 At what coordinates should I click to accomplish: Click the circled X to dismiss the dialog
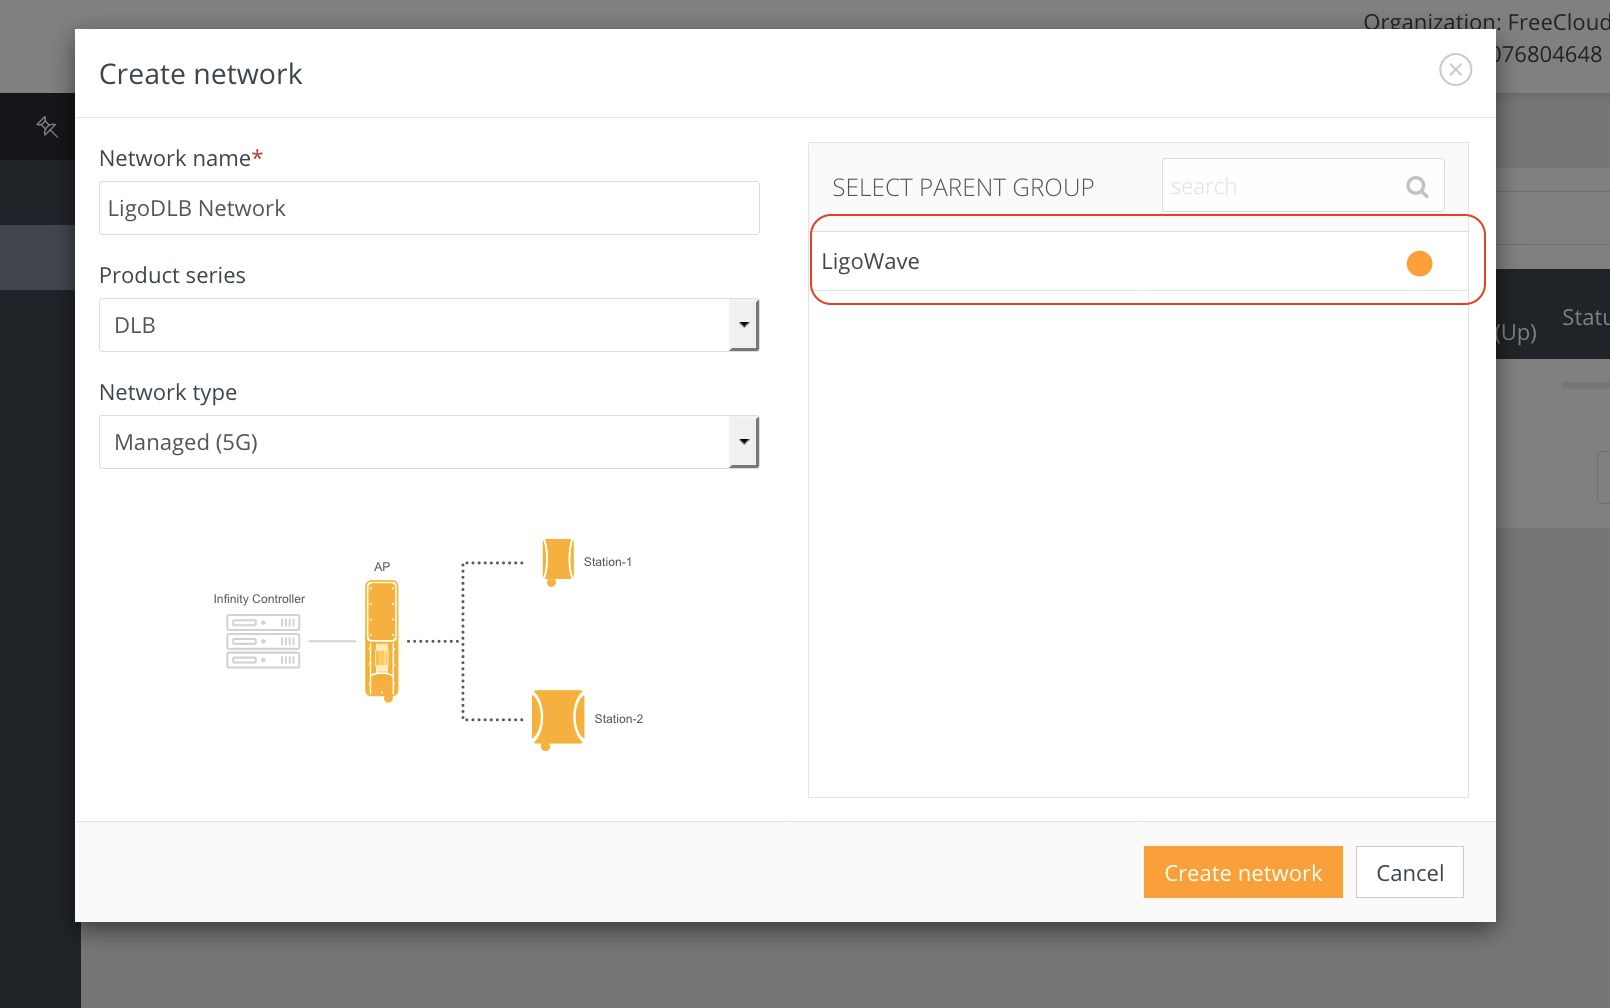point(1455,69)
